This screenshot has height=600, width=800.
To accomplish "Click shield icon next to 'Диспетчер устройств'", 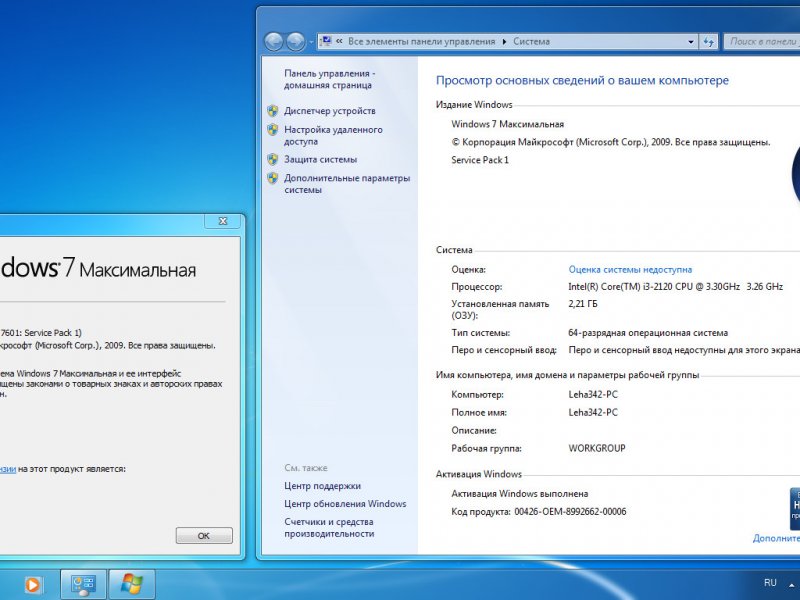I will (x=272, y=111).
